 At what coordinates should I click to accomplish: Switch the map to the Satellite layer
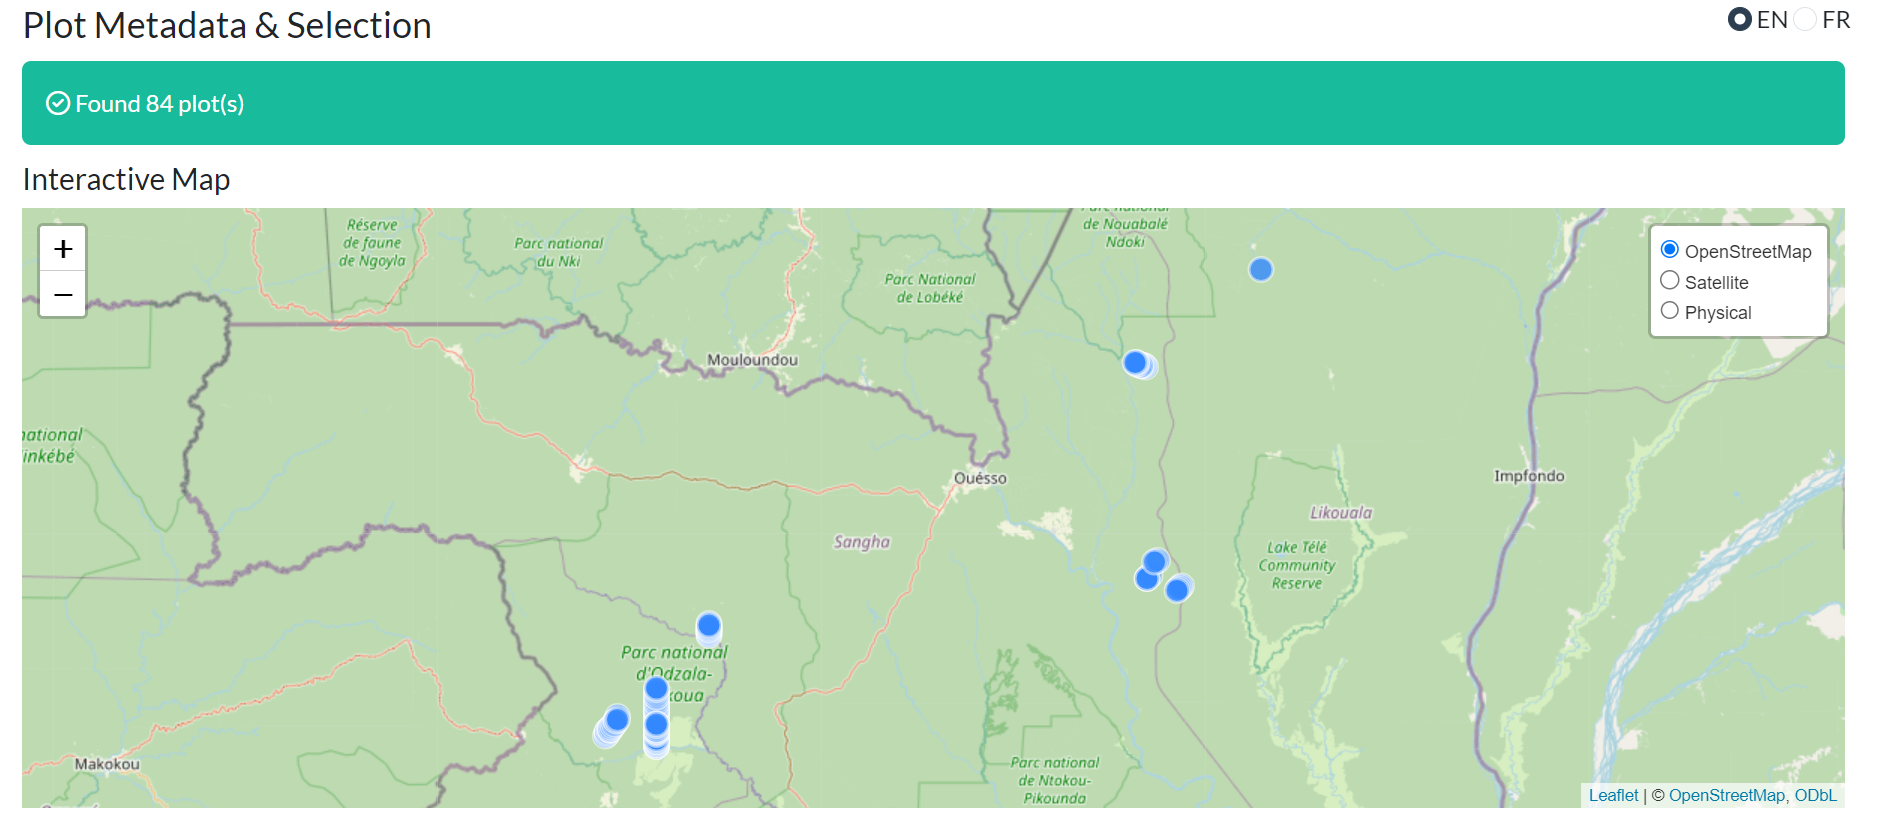1669,281
